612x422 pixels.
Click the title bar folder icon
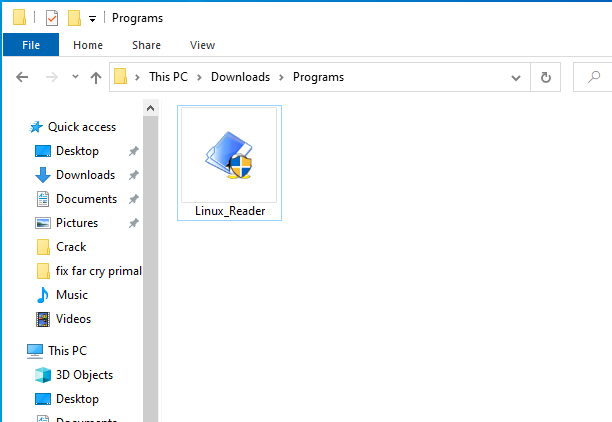point(19,18)
